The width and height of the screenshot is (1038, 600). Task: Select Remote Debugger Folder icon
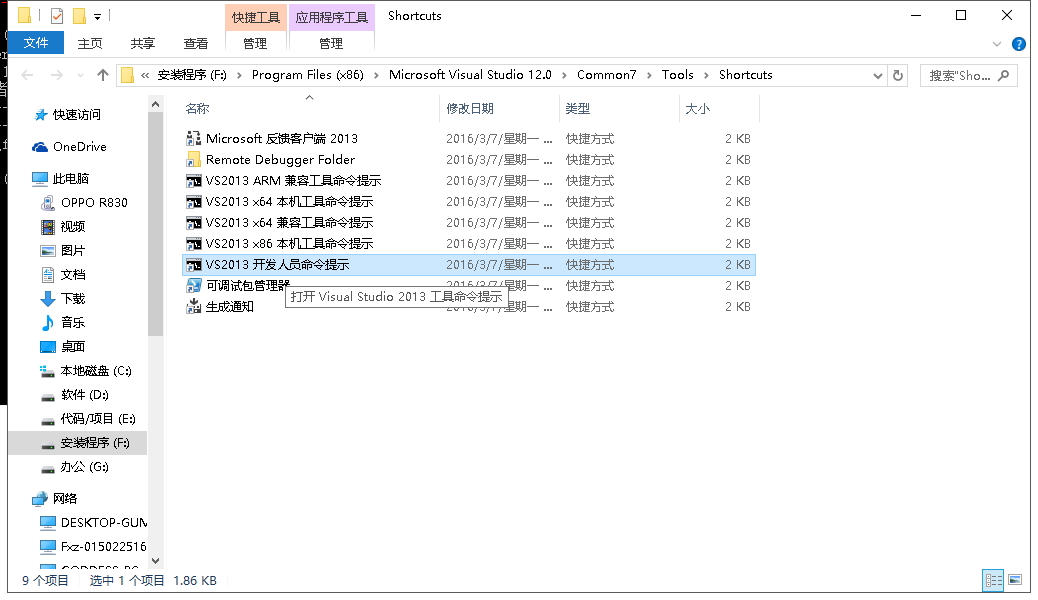click(x=193, y=160)
